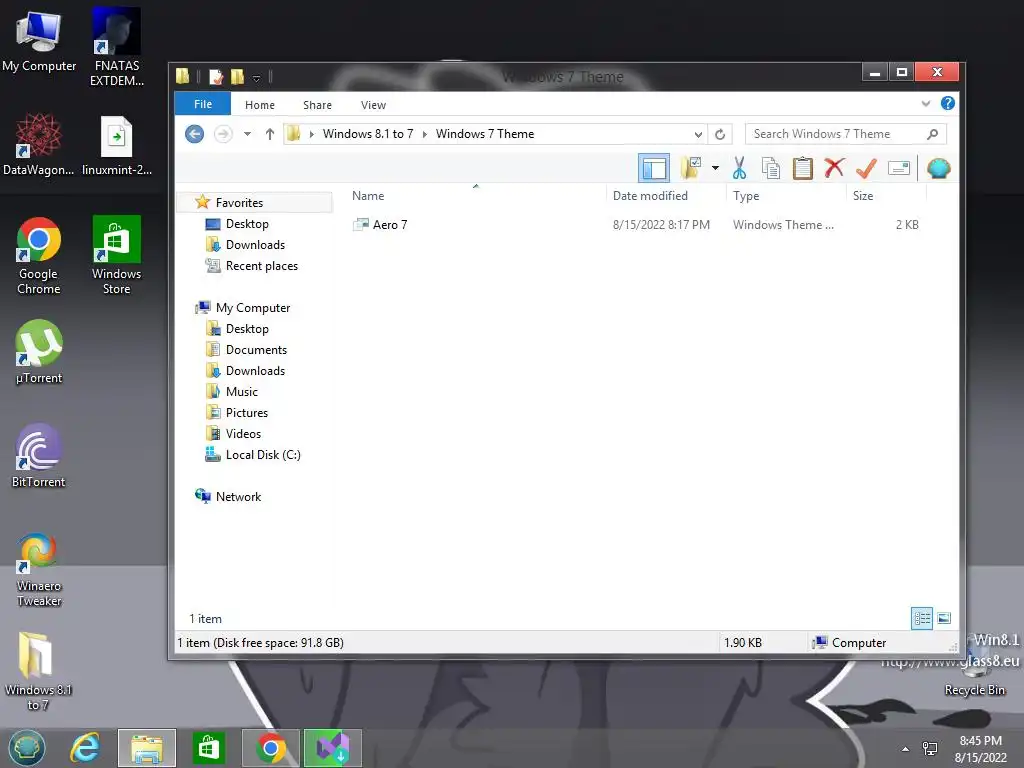Viewport: 1024px width, 768px height.
Task: Expand the root breadcrumb arrow before Windows 8.1 to 7
Action: [312, 134]
